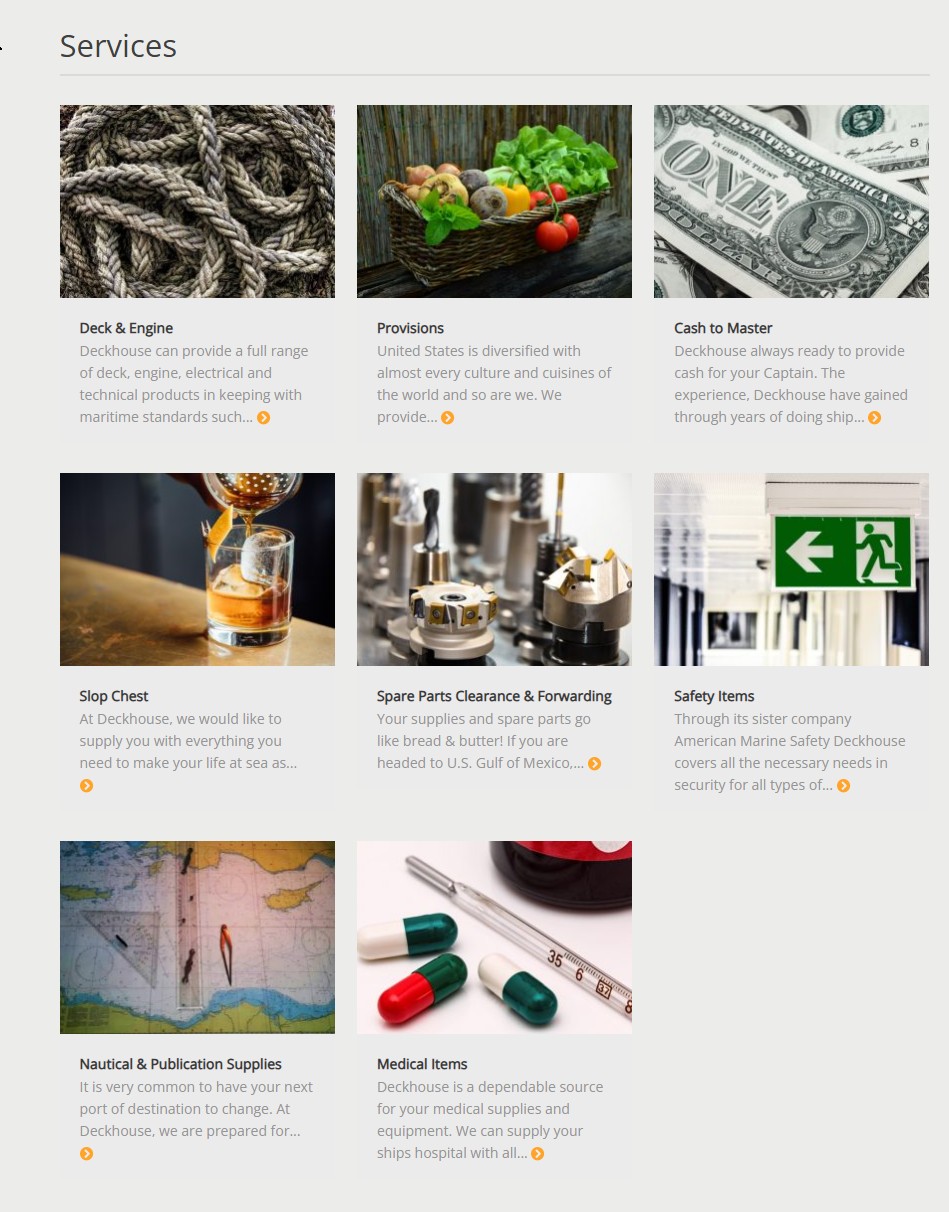The image size is (949, 1212).
Task: Click the orange arrow in Spare Parts Clearance card
Action: (x=595, y=764)
